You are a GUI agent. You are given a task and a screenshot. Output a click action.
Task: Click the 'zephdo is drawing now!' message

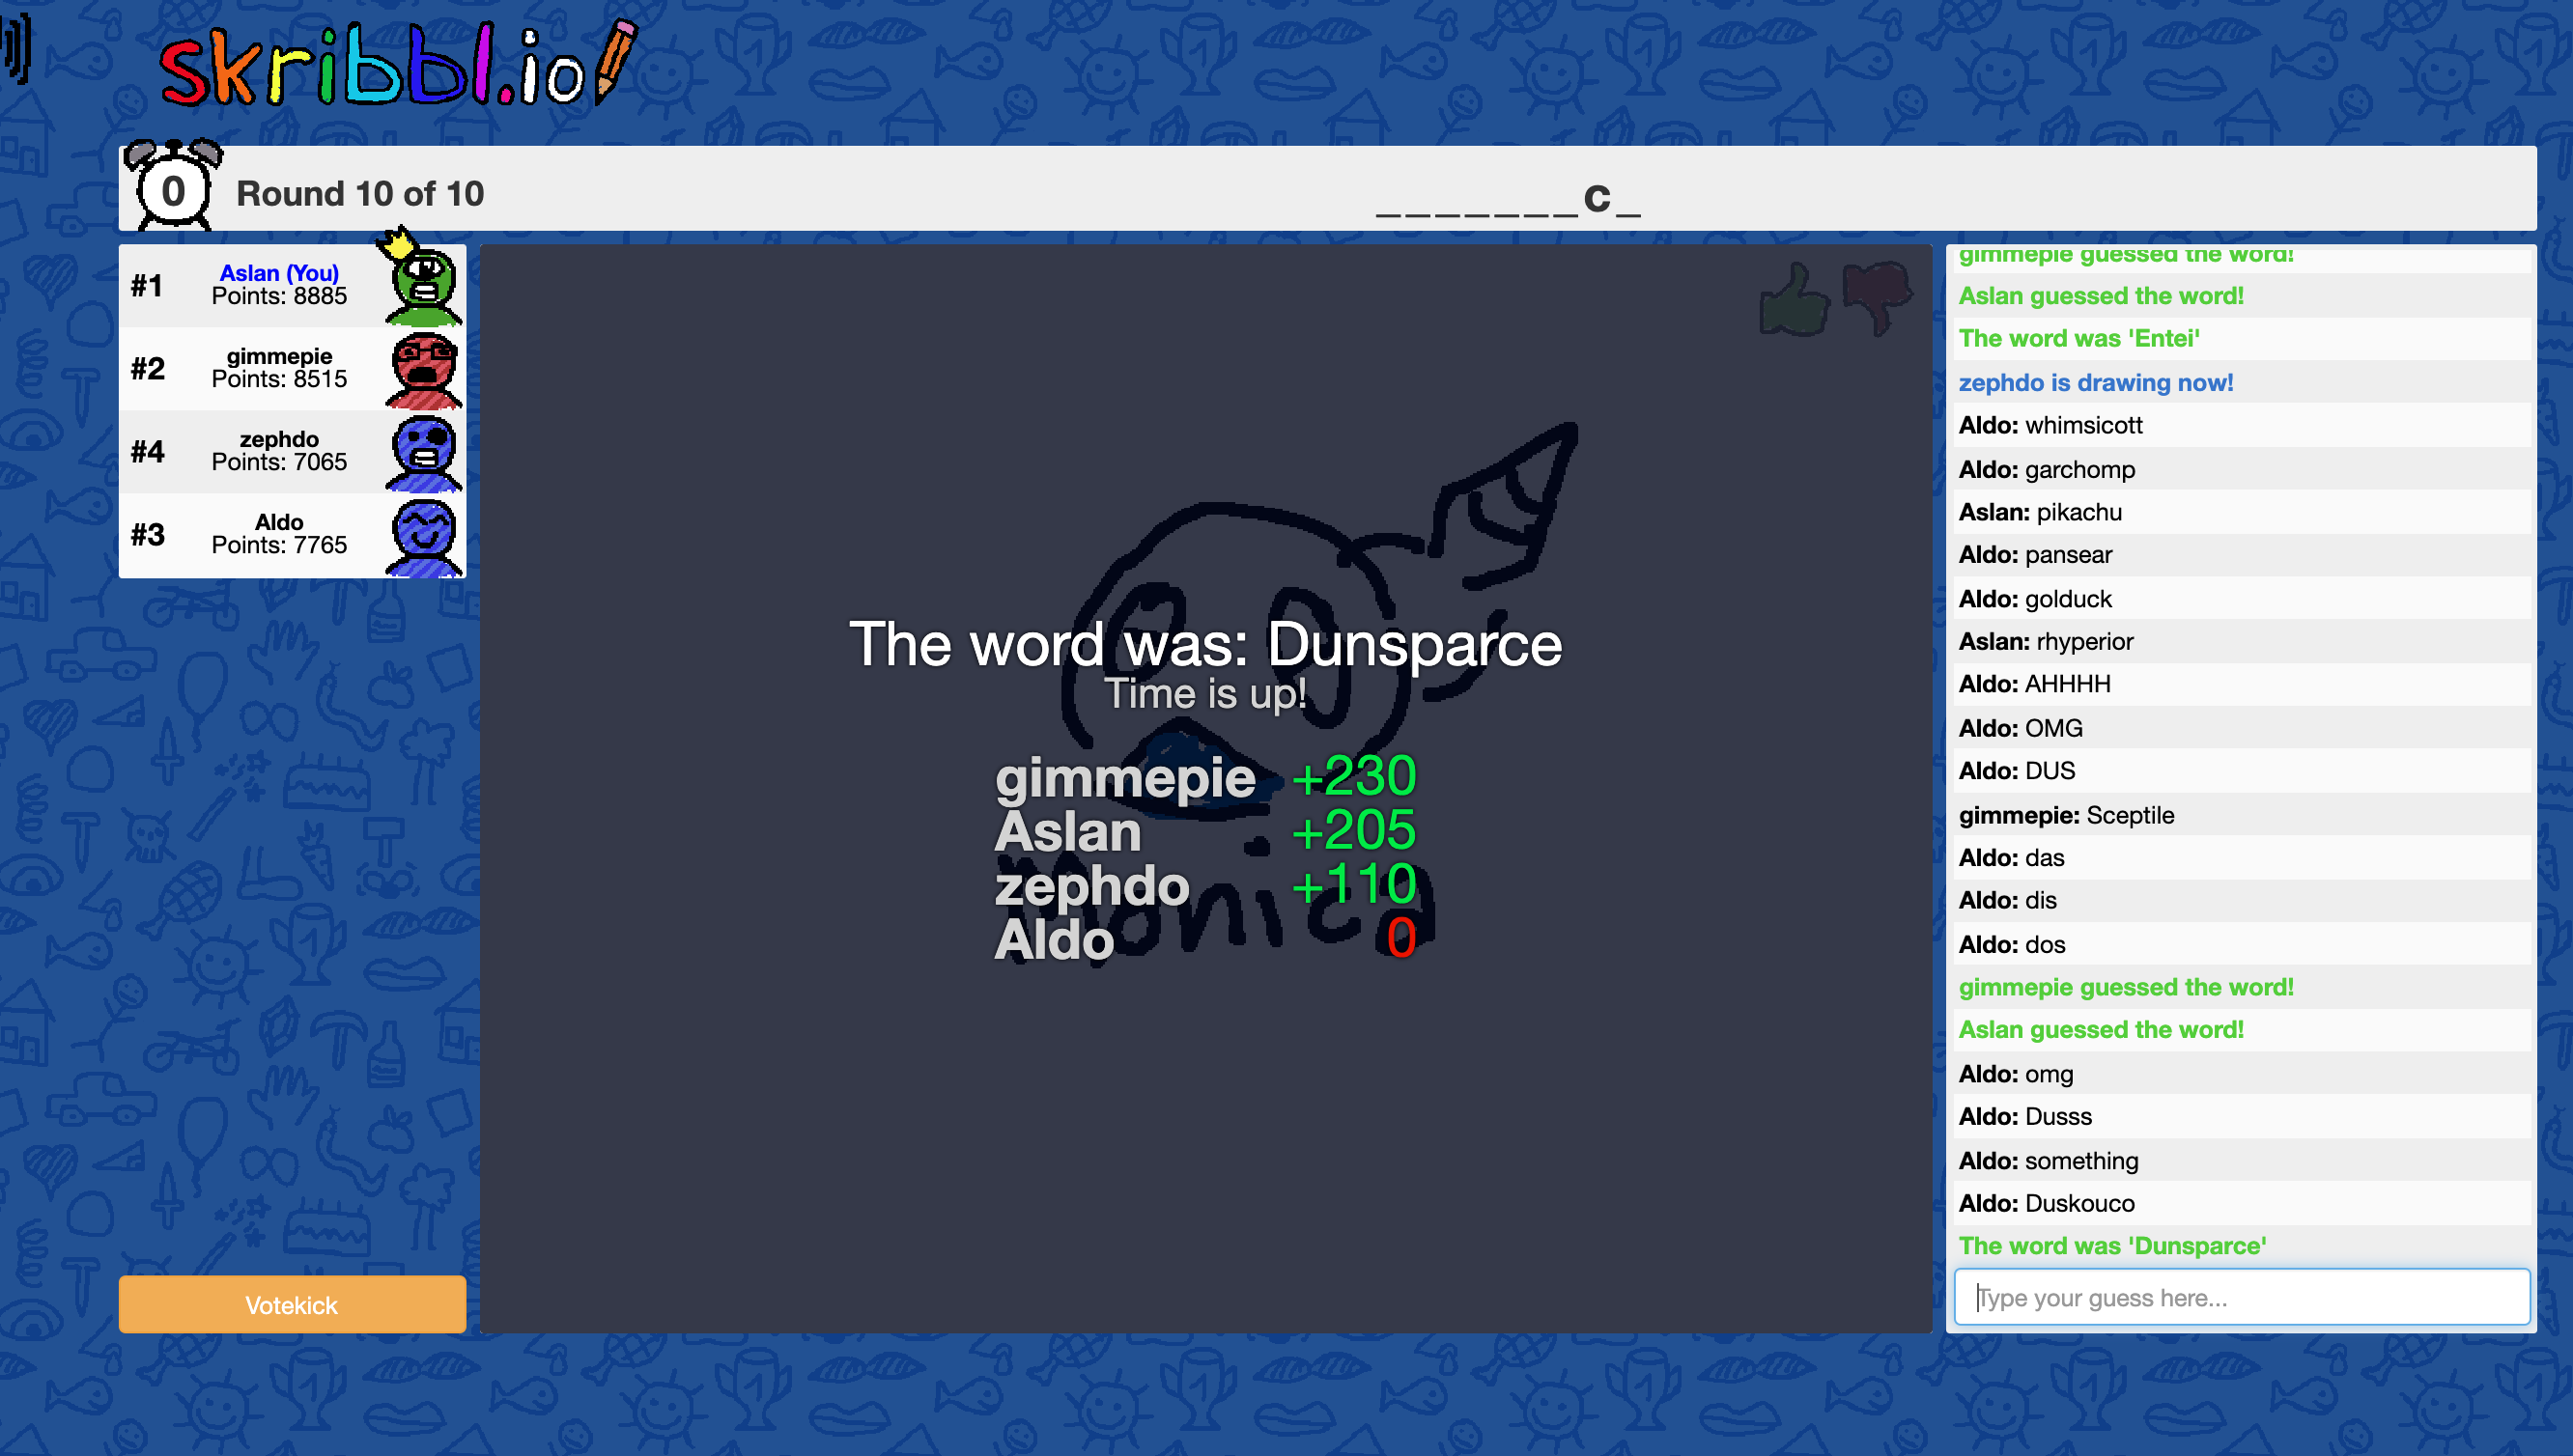(x=2095, y=382)
